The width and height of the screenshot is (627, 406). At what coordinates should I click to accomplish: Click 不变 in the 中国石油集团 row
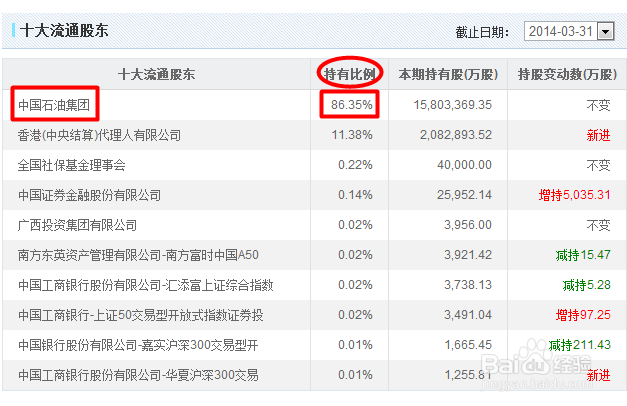click(x=599, y=105)
